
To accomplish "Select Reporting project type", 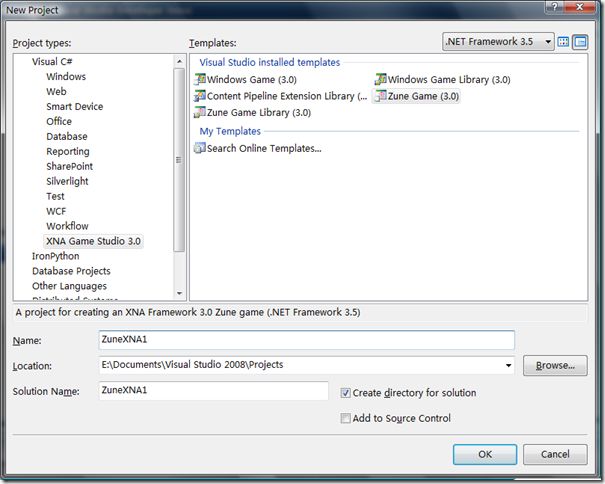I will pyautogui.click(x=68, y=151).
